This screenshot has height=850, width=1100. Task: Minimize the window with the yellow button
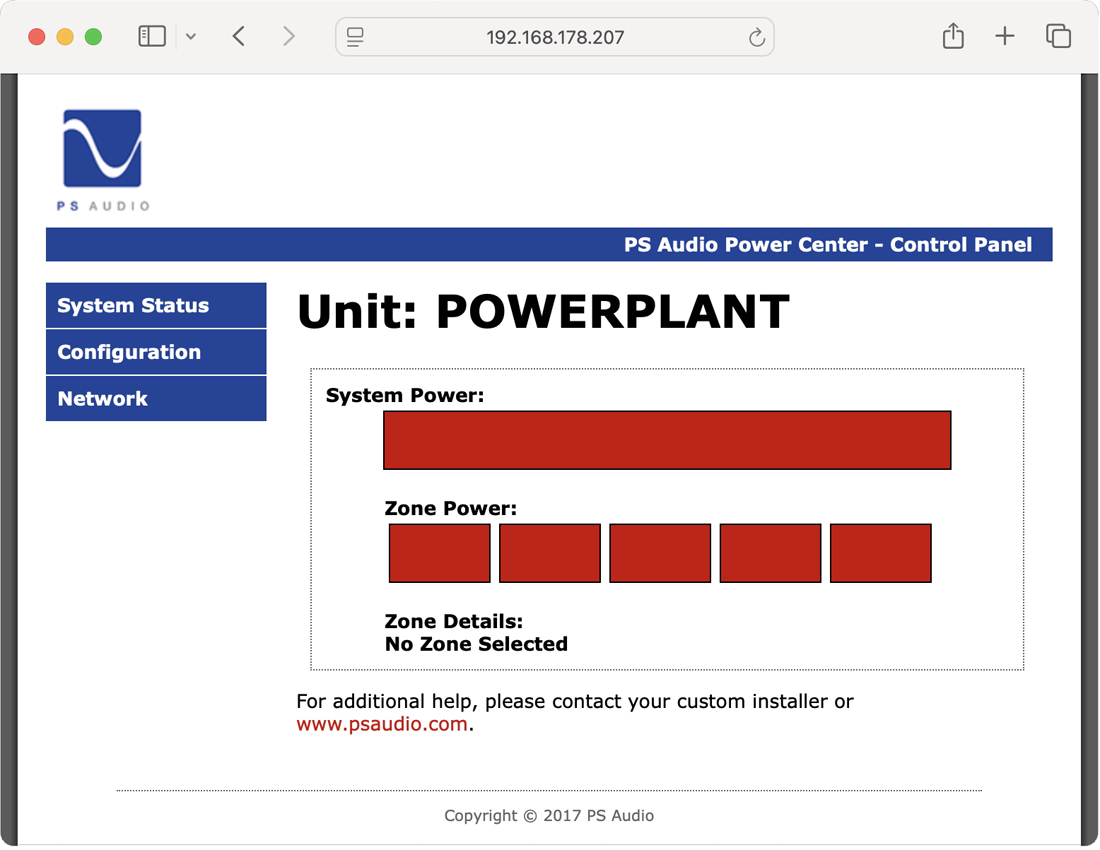tap(65, 36)
